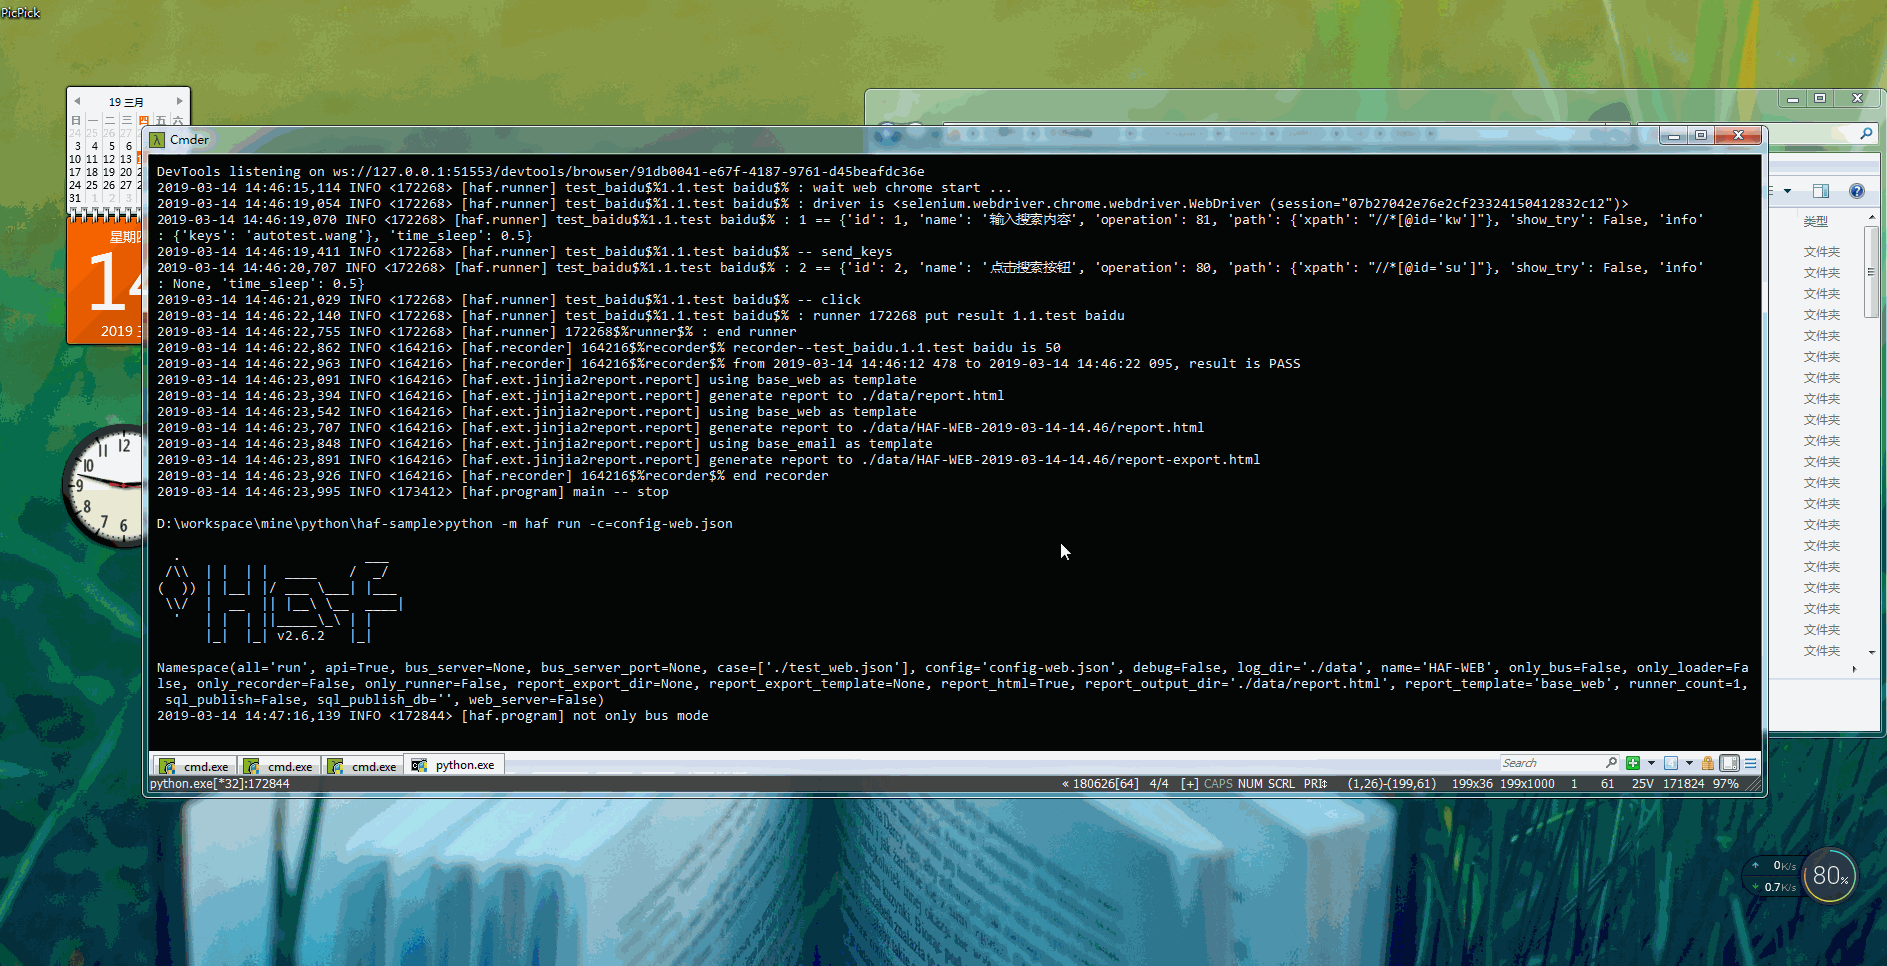Maximize the Cmder window

point(1701,136)
